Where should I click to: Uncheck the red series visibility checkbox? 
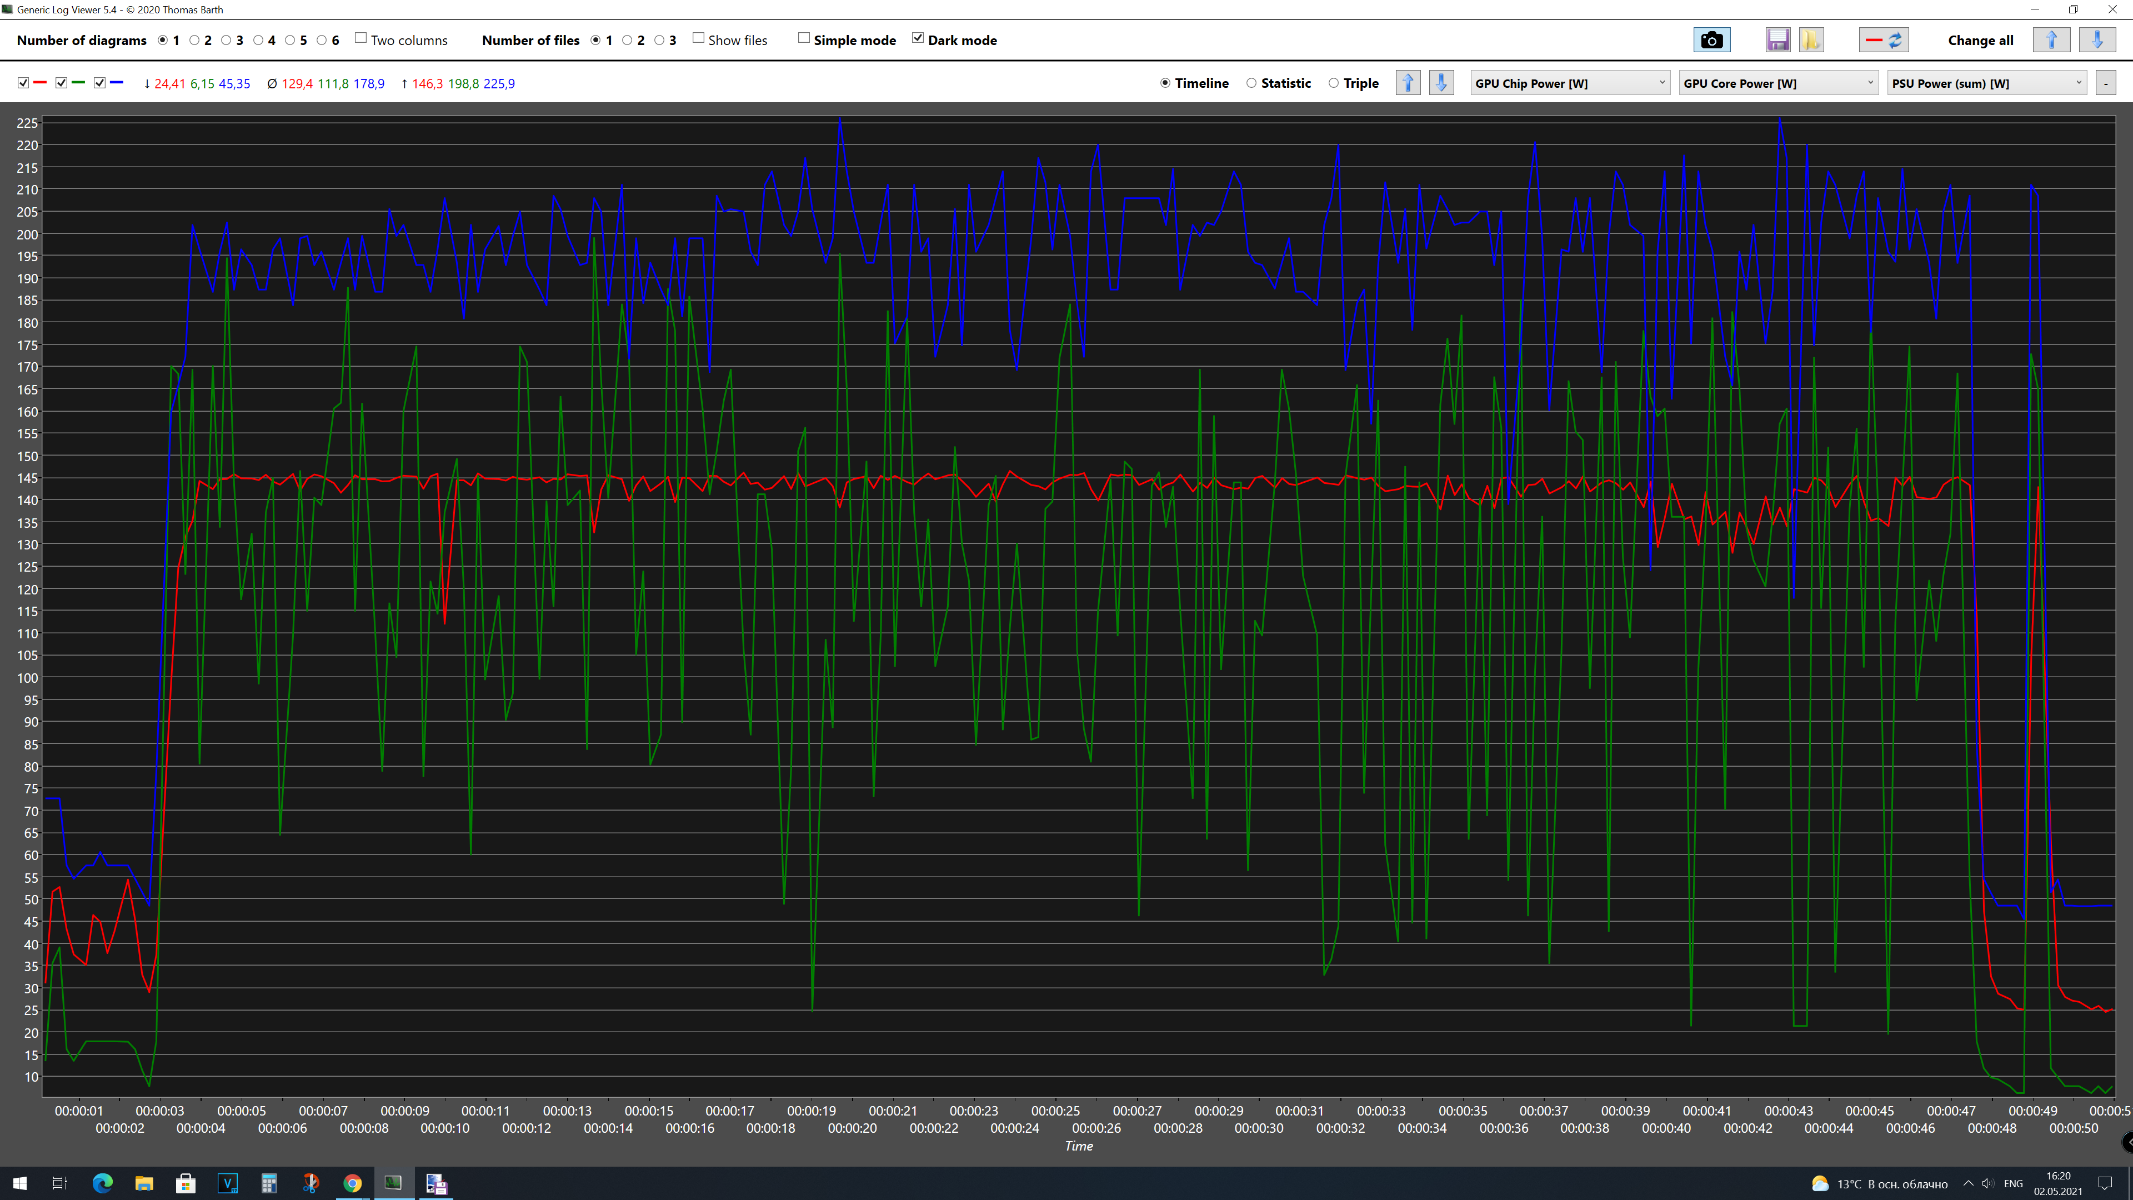coord(23,83)
